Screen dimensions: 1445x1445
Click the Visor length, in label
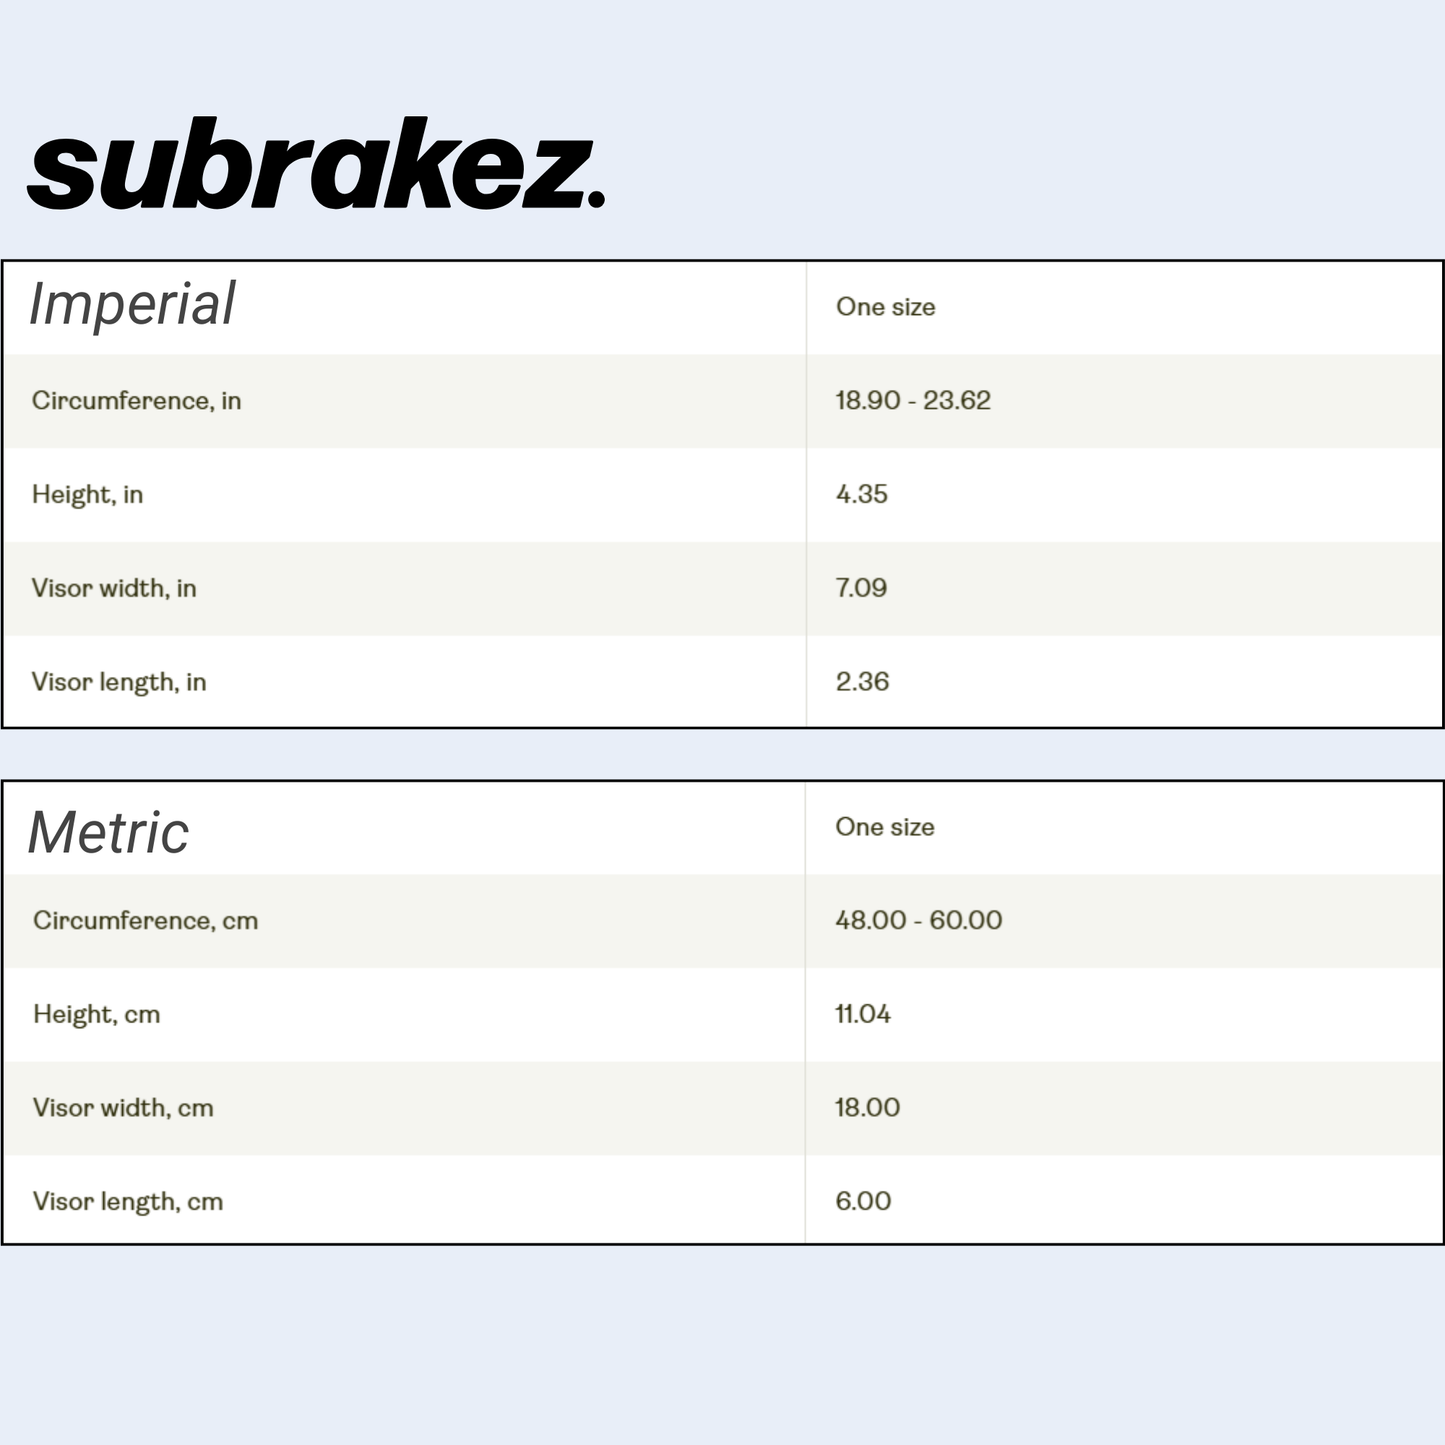[x=119, y=682]
